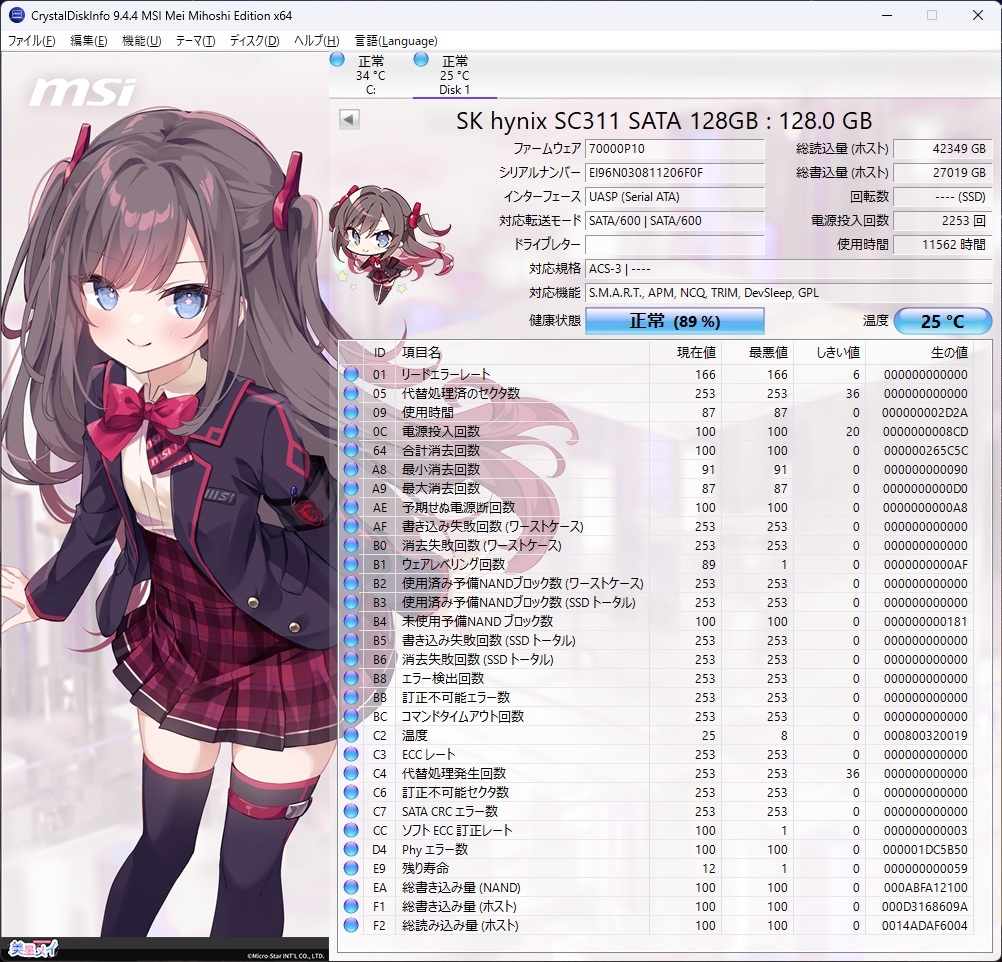Click the status icon for row B2
1002x962 pixels.
point(351,584)
